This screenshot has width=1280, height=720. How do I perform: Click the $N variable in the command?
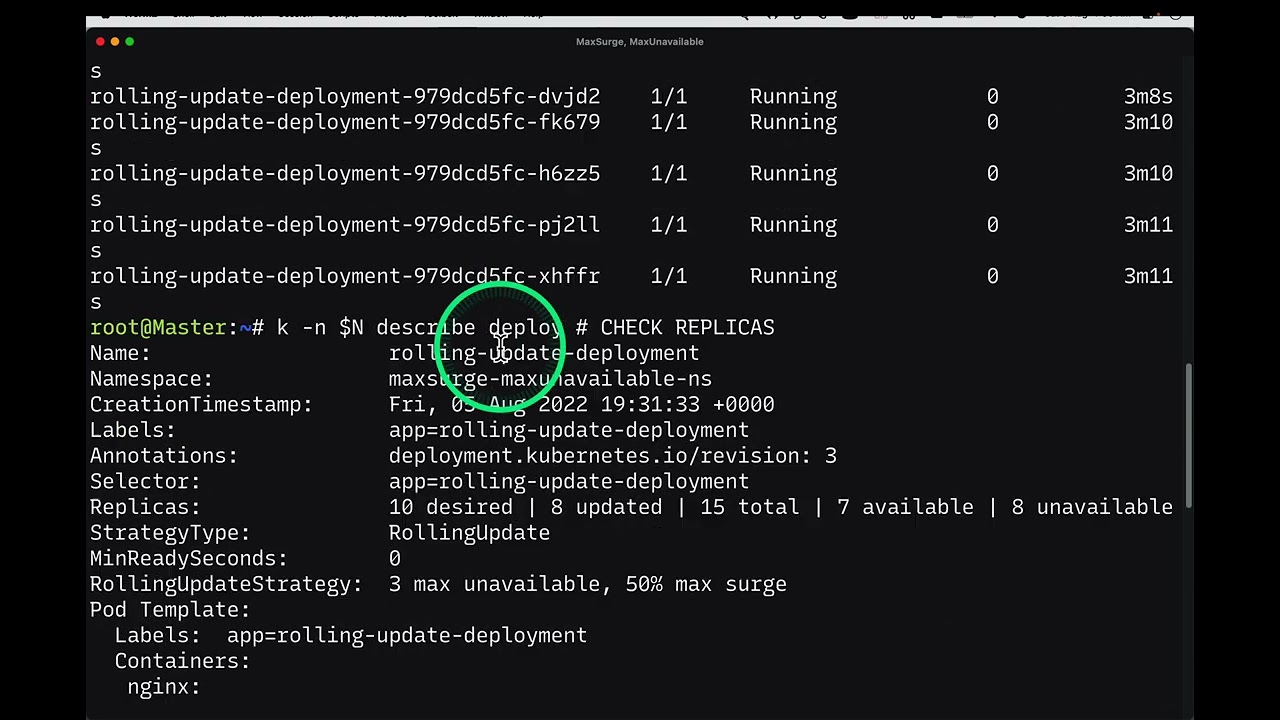click(x=351, y=328)
